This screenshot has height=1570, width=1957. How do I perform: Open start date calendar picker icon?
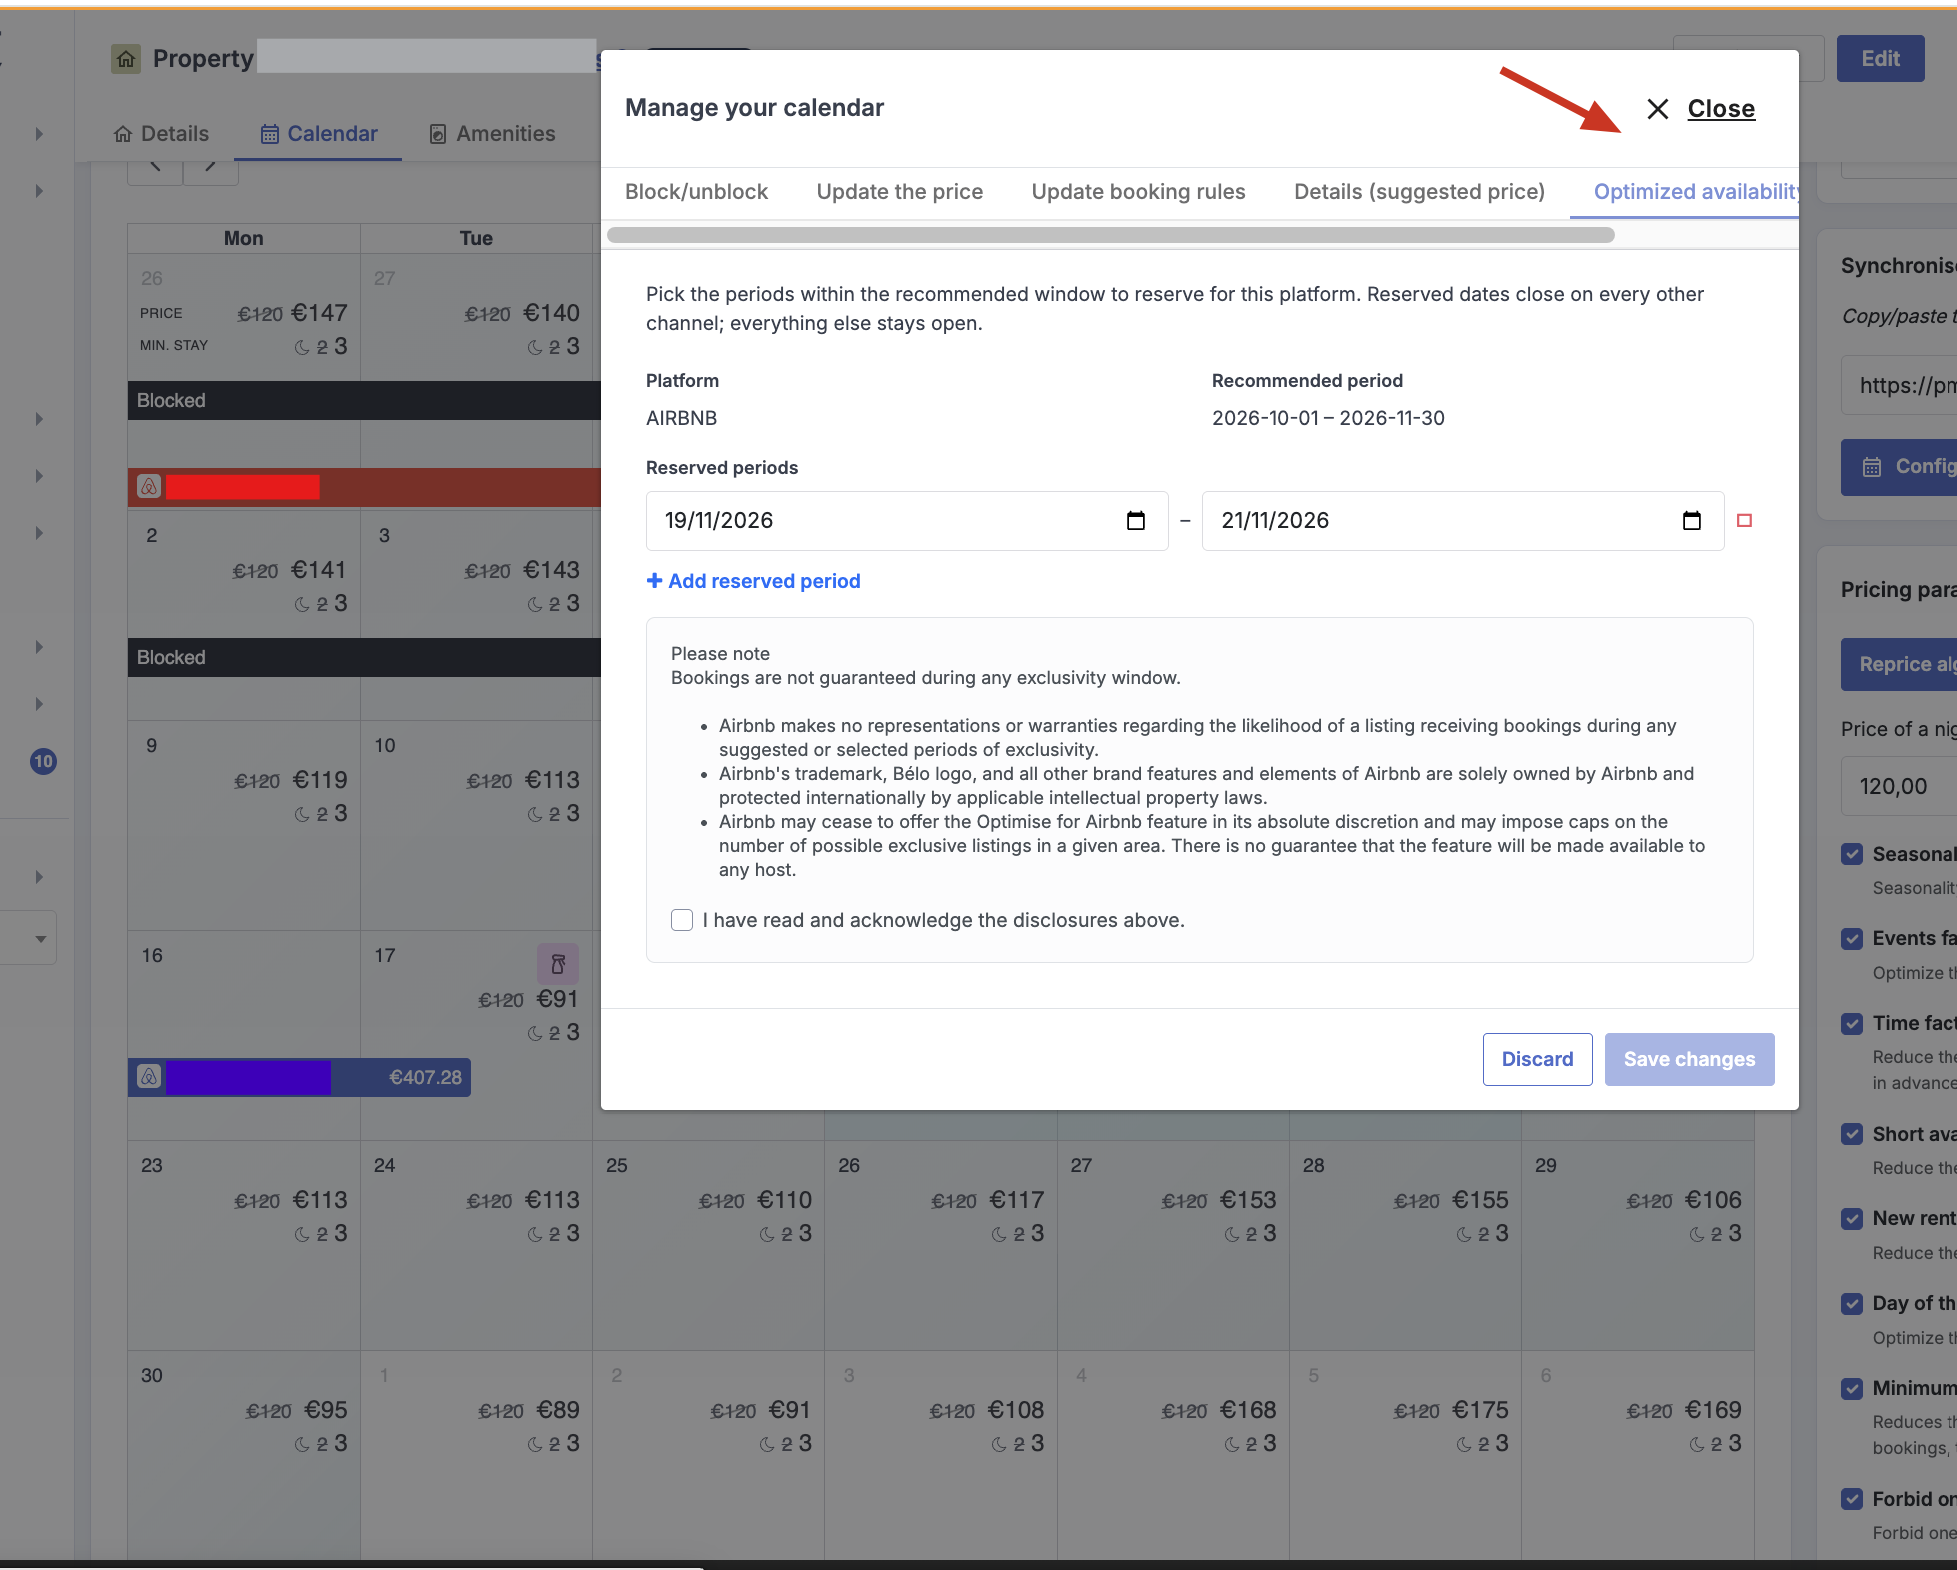tap(1136, 521)
